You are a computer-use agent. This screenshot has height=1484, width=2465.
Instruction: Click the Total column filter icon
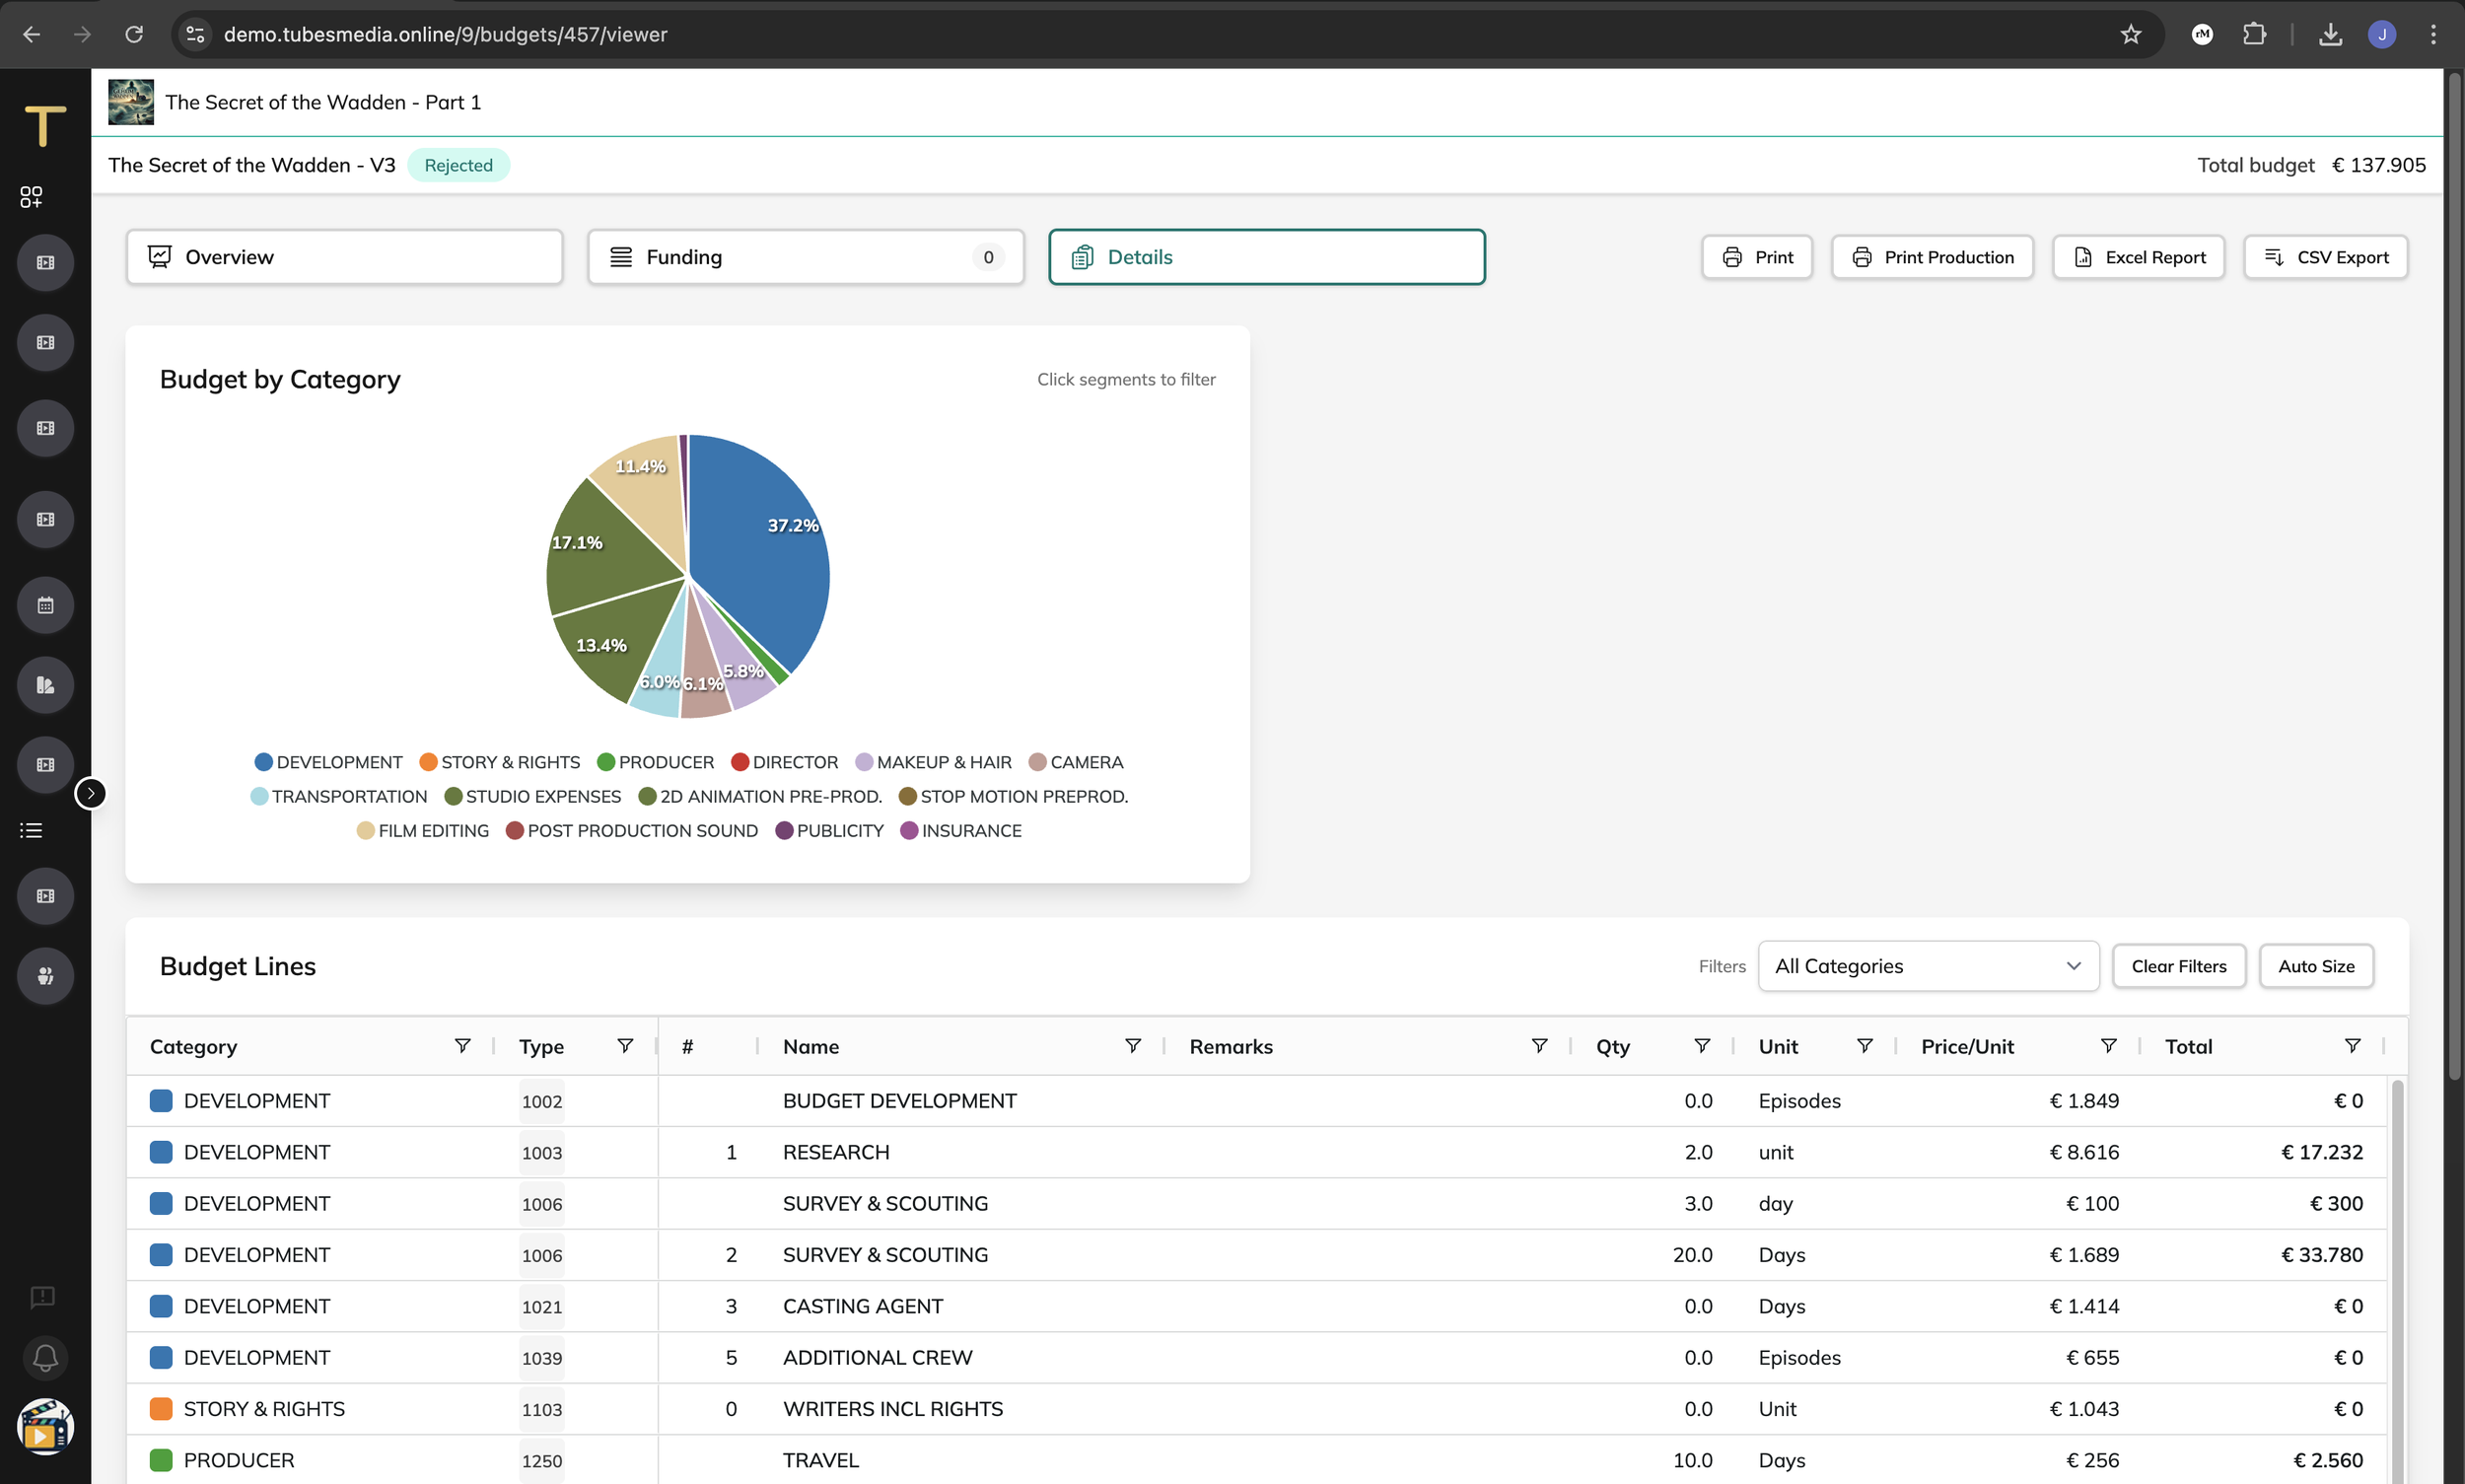point(2352,1045)
